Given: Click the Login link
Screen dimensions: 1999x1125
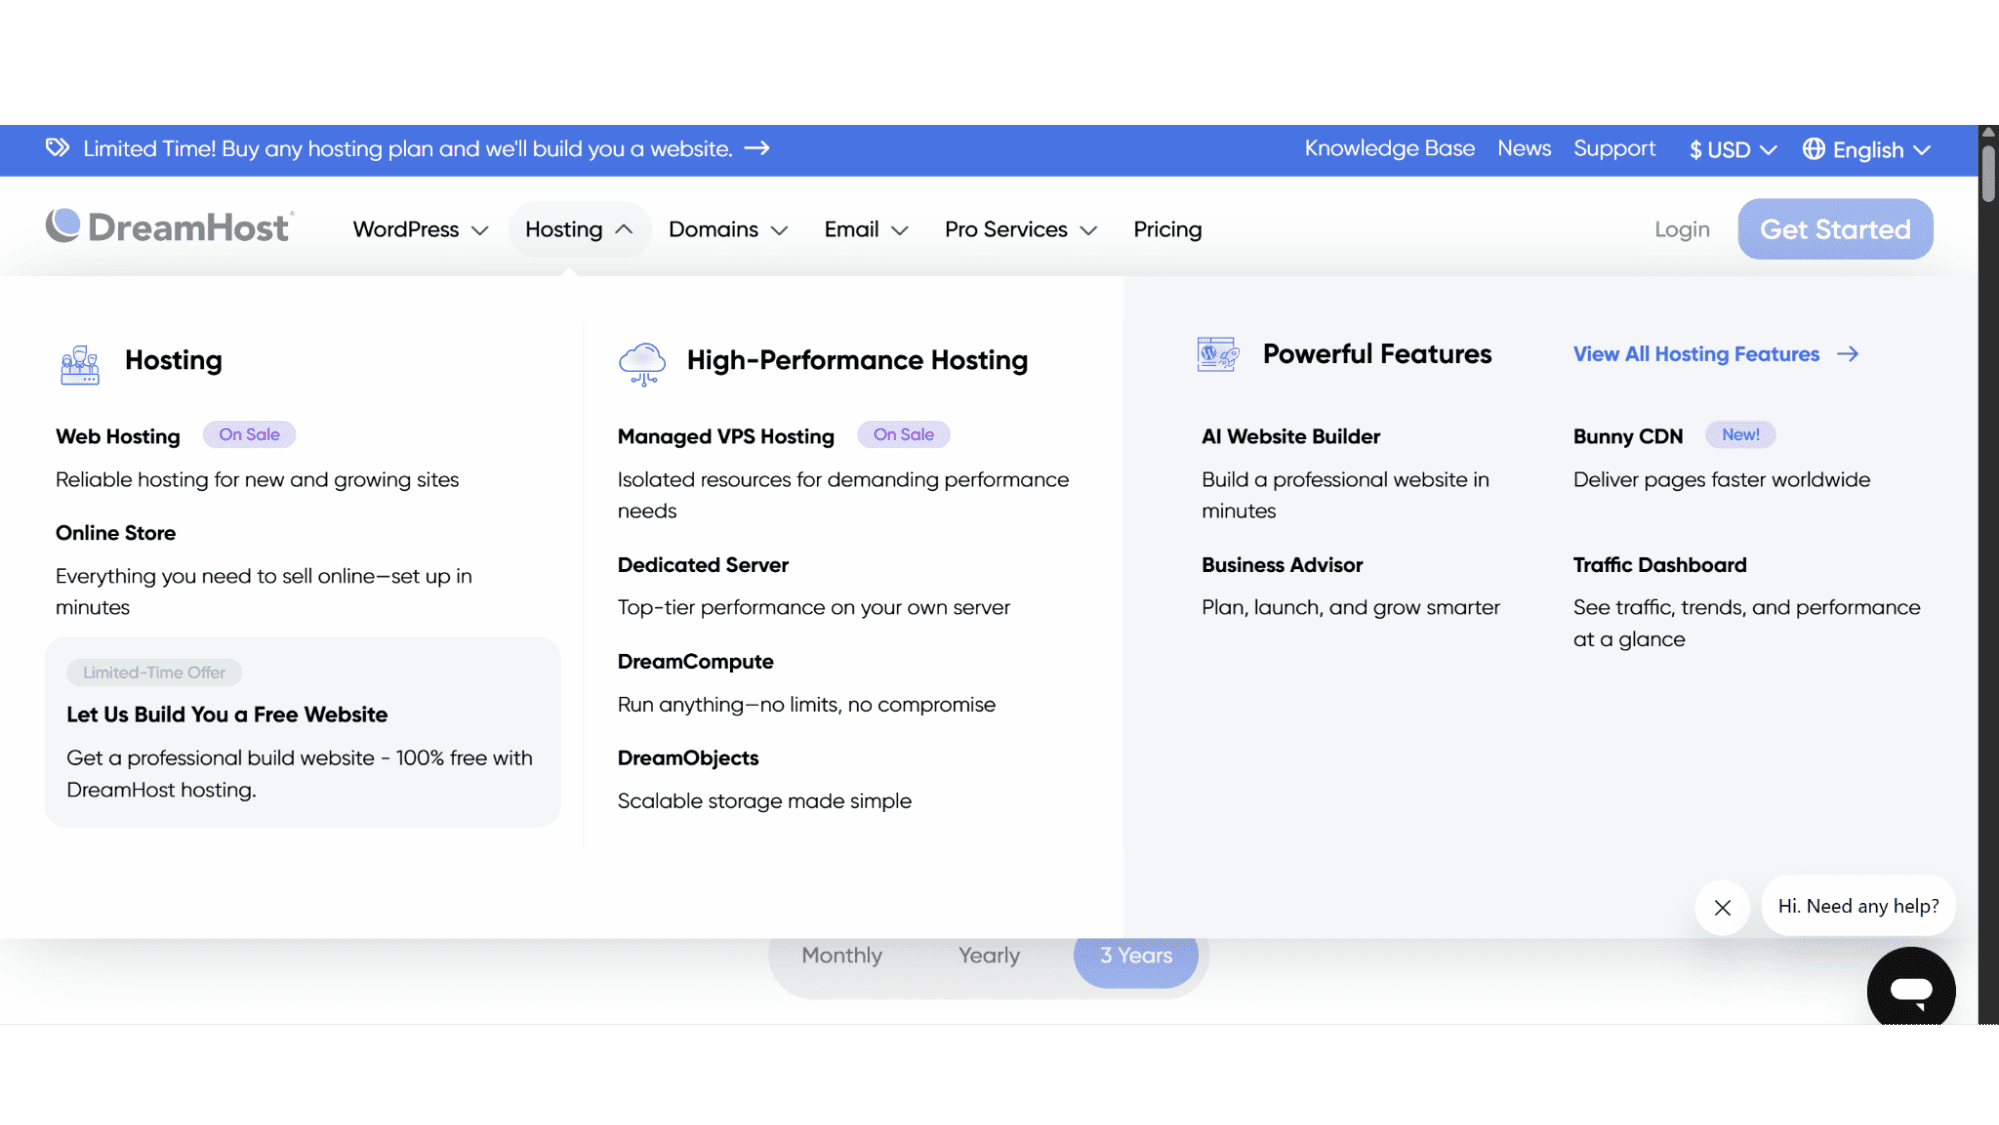Looking at the screenshot, I should (x=1682, y=229).
